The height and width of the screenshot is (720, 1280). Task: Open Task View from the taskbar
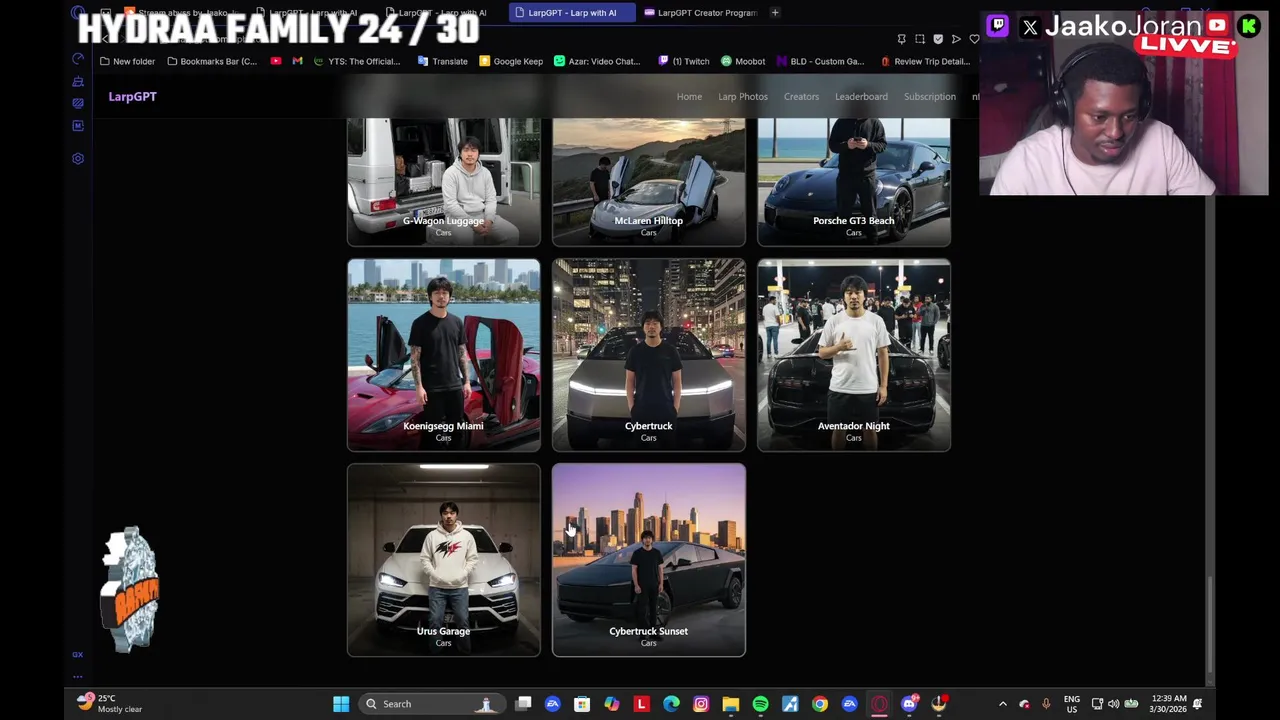523,704
